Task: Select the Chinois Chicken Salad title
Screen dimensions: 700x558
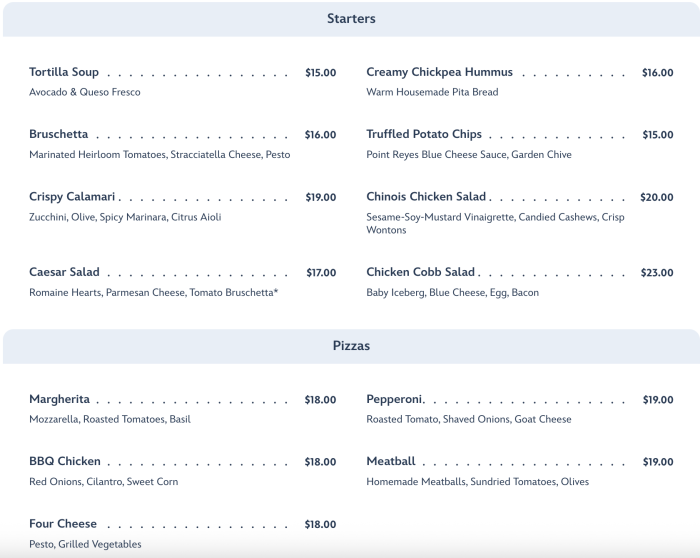Action: (426, 197)
